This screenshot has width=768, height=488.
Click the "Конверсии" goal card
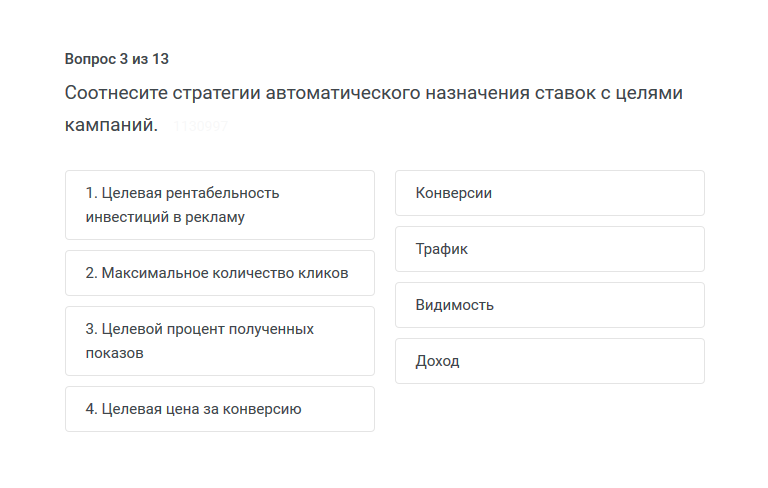click(549, 193)
